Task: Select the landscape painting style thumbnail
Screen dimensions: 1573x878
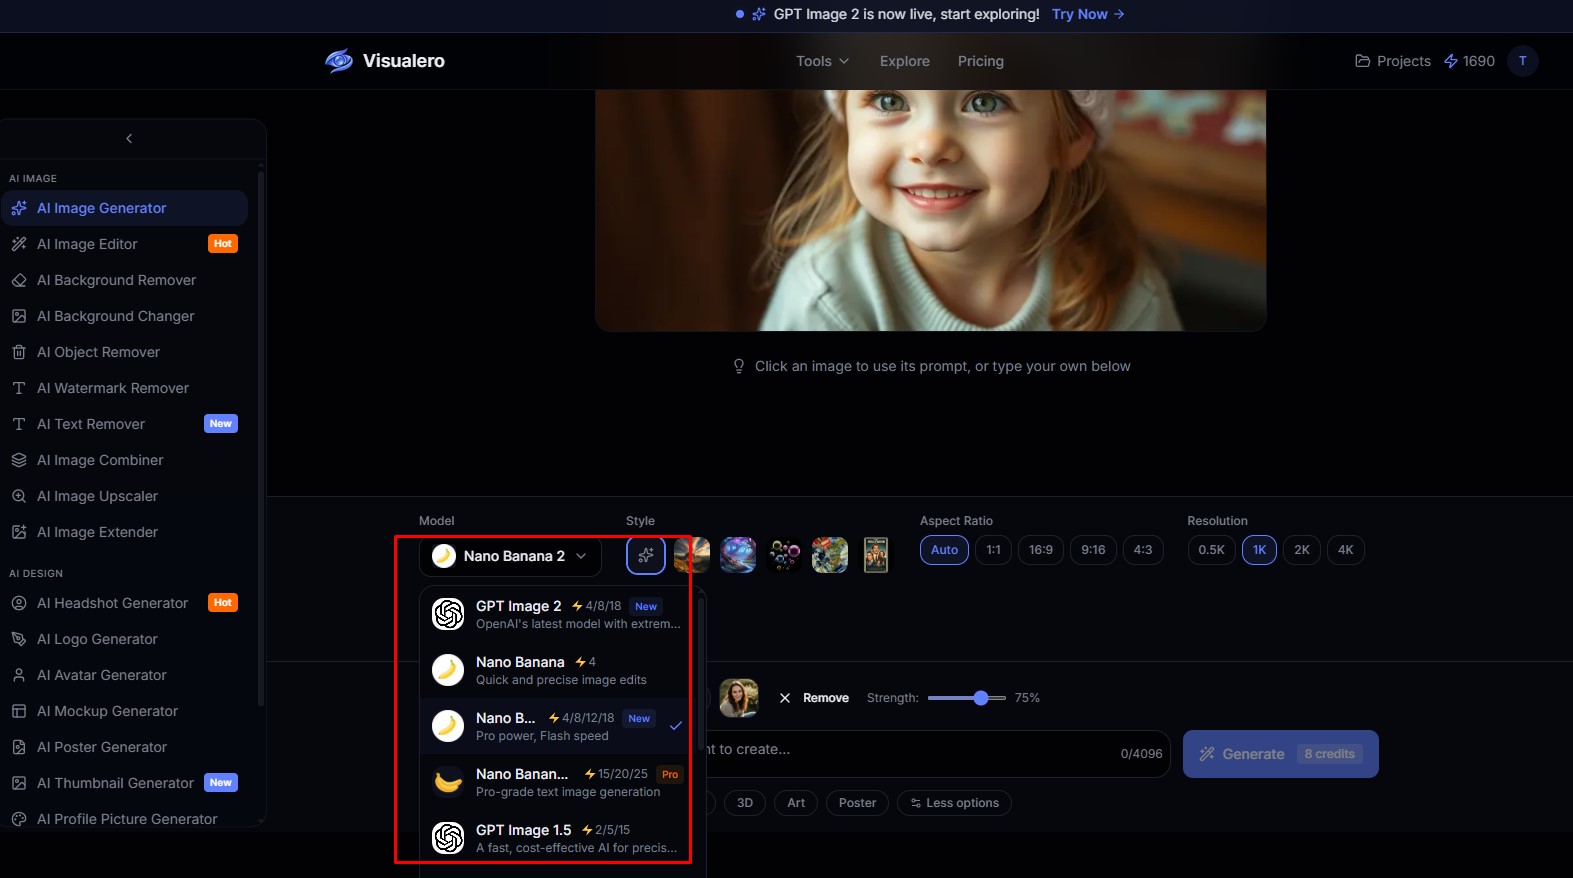Action: tap(692, 555)
